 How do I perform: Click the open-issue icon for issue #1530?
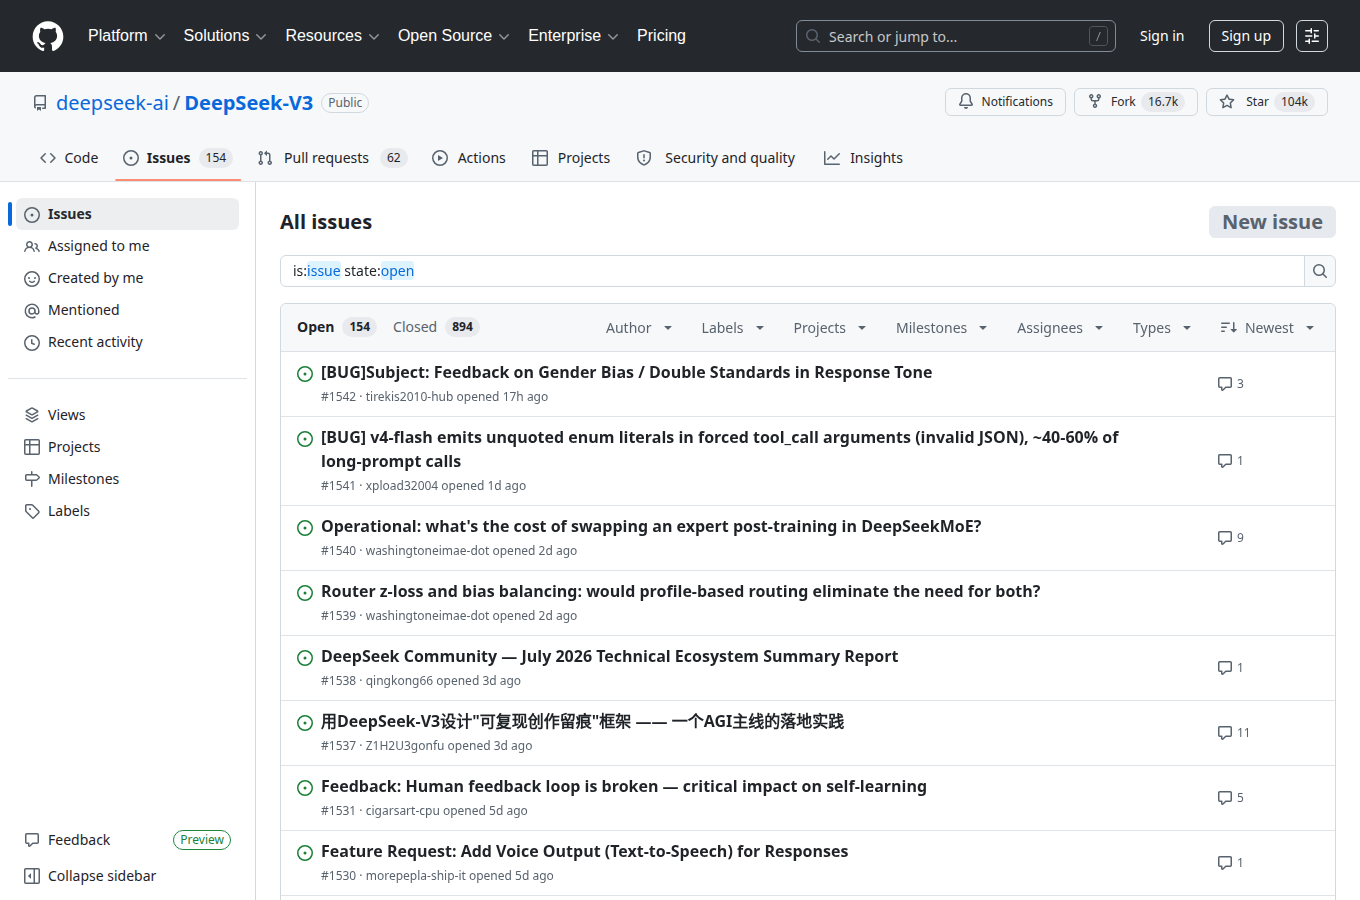(305, 853)
